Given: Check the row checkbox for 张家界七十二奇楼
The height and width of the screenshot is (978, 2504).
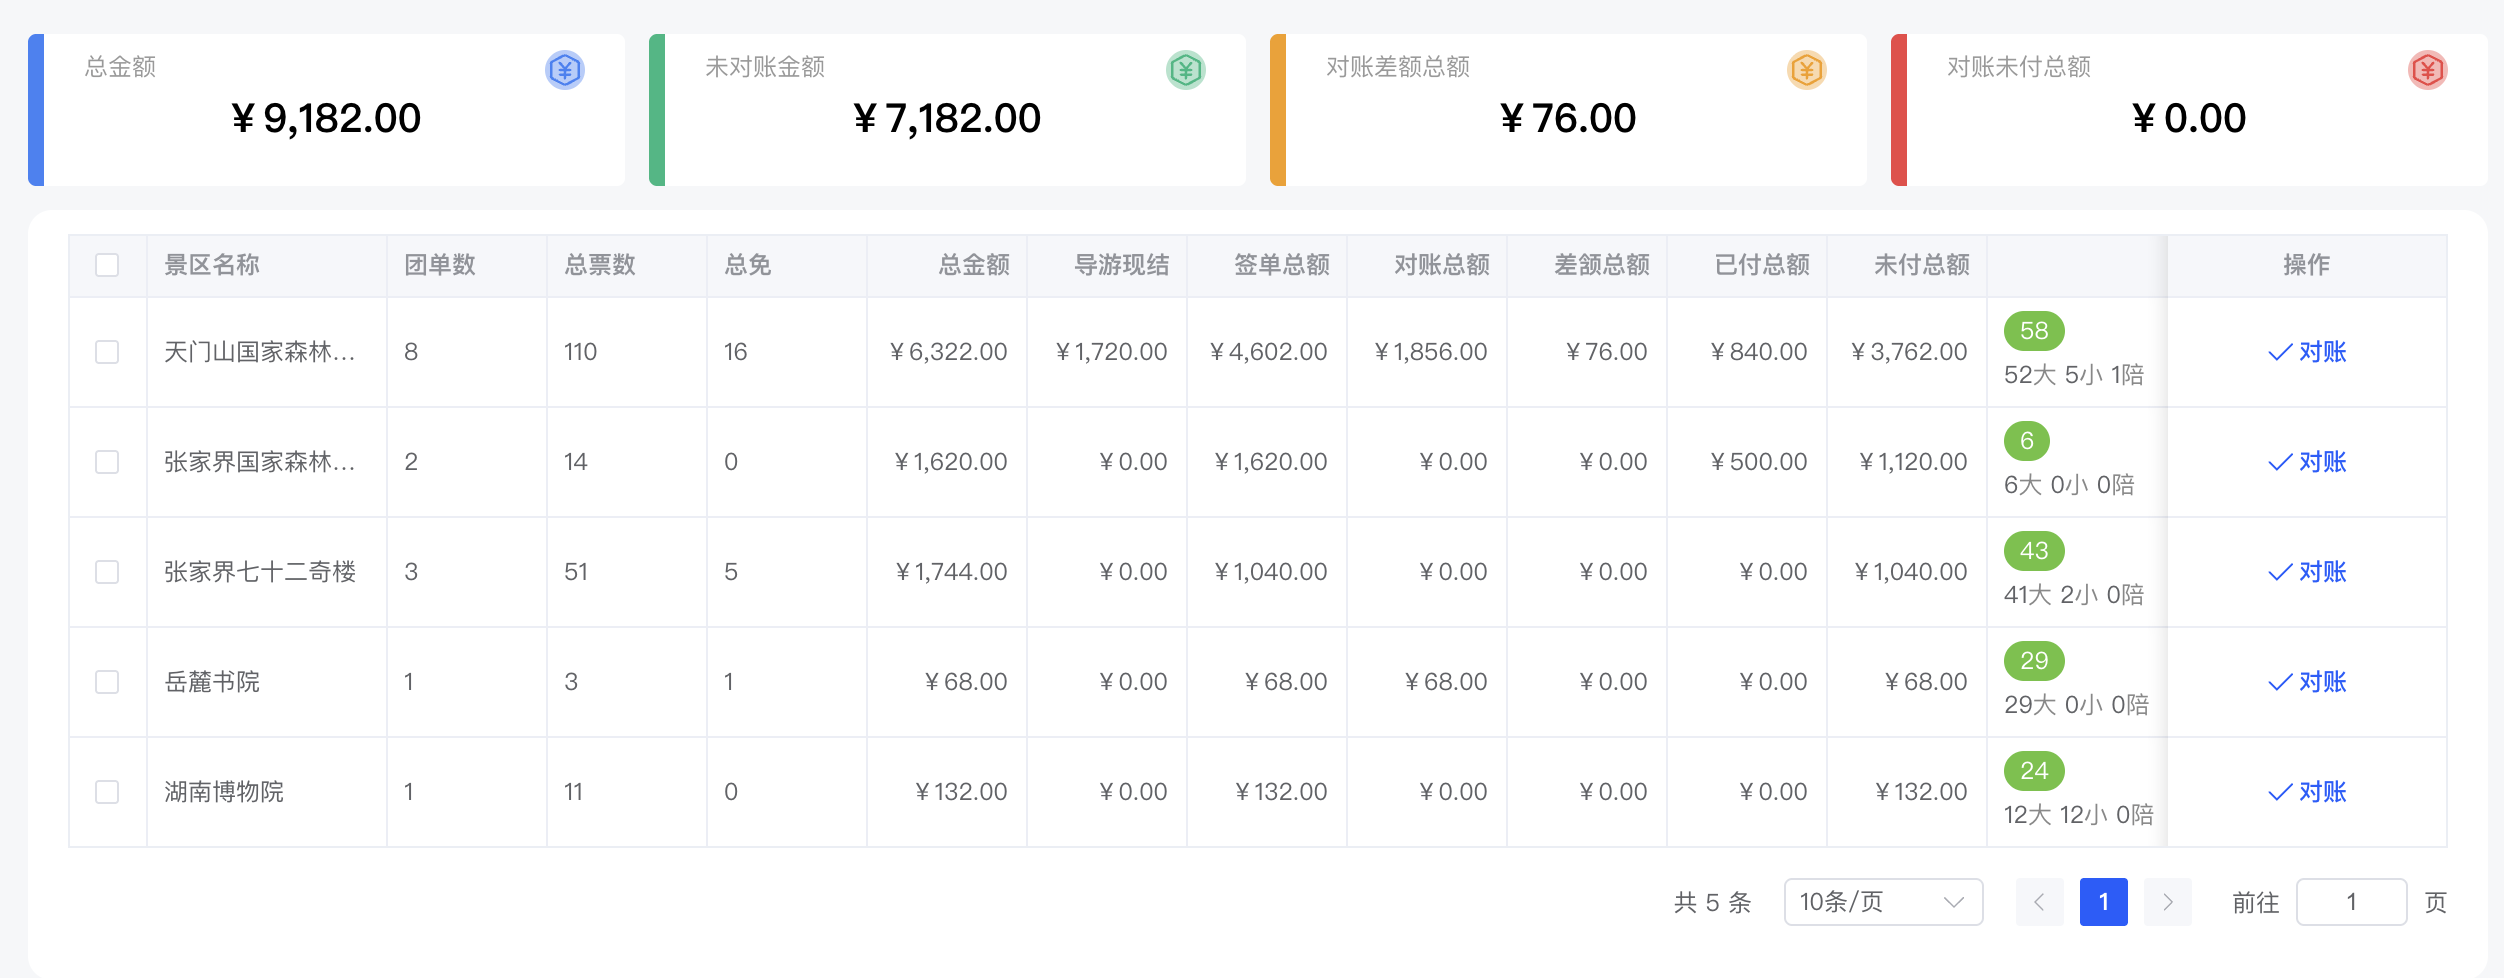Looking at the screenshot, I should tap(107, 571).
